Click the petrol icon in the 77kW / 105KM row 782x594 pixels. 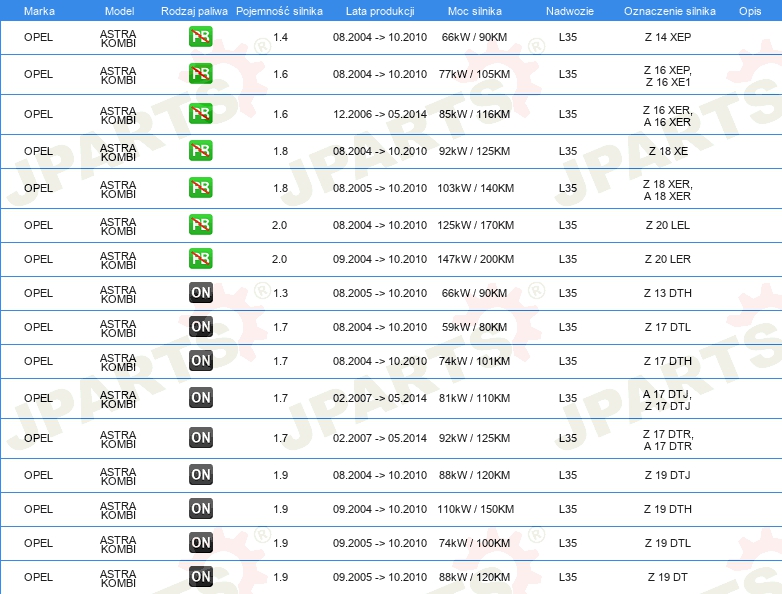200,74
